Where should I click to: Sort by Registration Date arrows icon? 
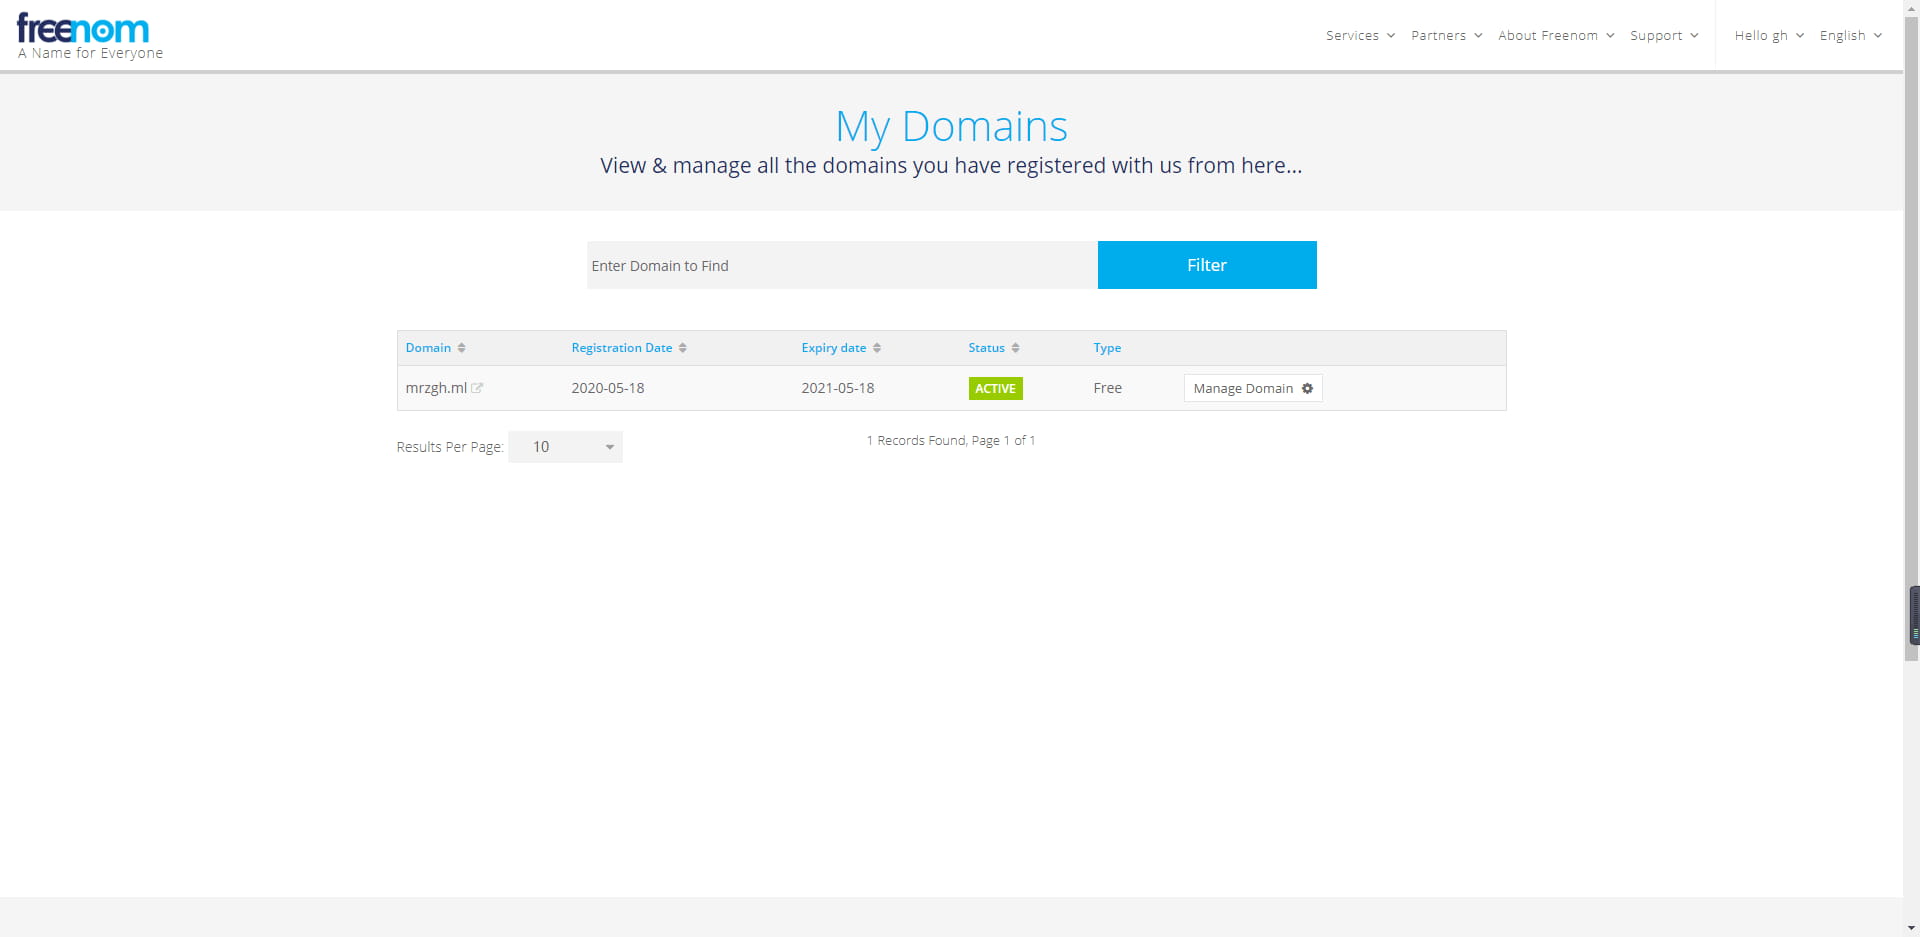[682, 348]
